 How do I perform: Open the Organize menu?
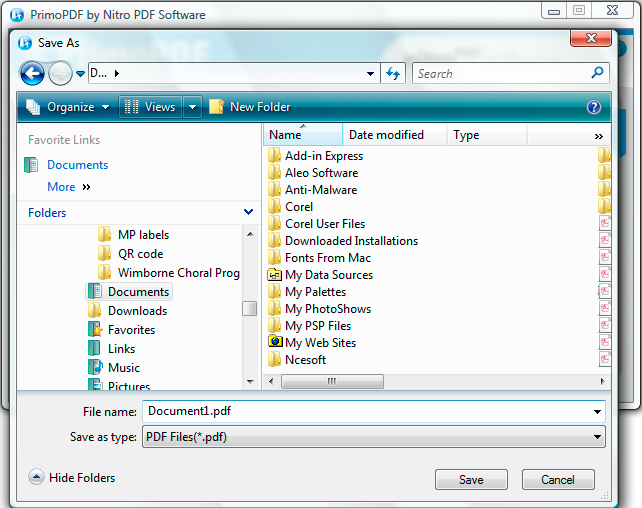coord(68,107)
